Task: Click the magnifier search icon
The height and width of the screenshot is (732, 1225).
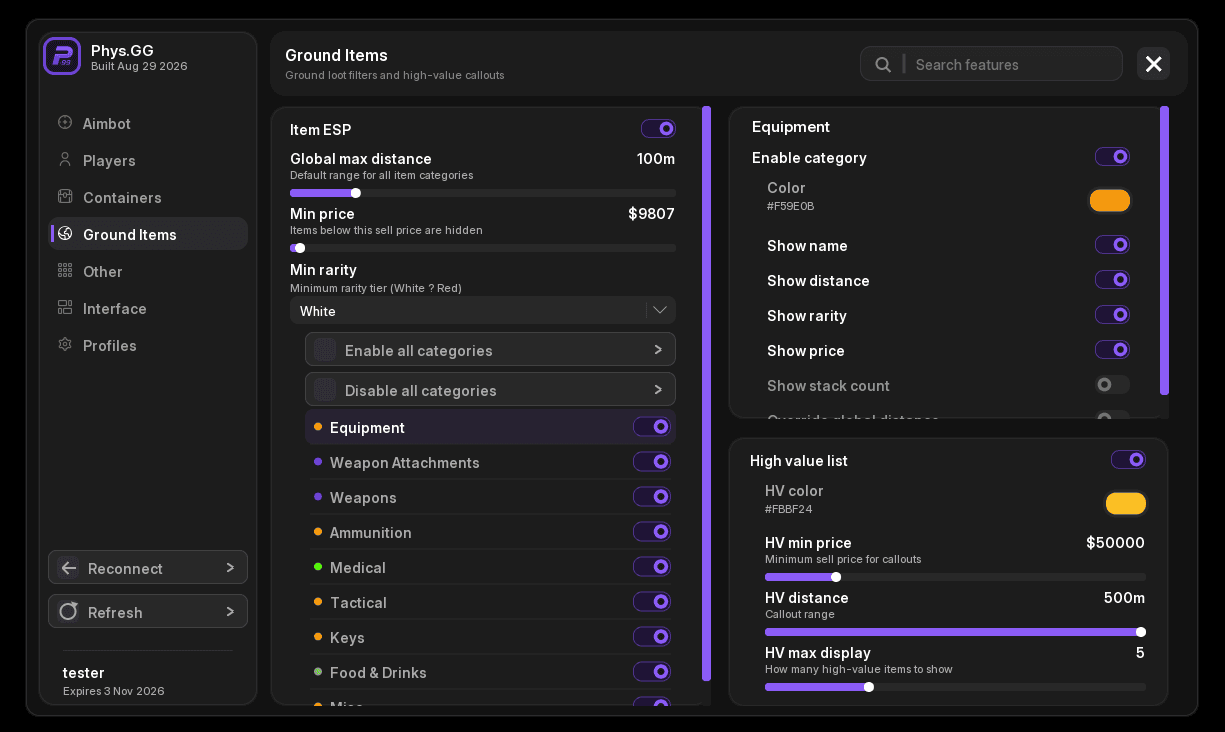Action: tap(883, 64)
